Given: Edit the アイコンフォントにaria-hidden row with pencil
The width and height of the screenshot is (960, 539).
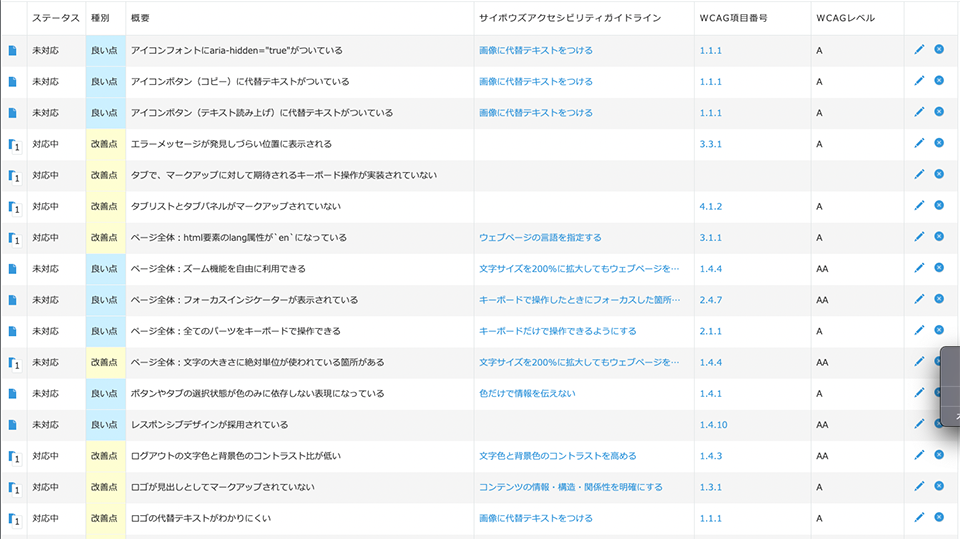Looking at the screenshot, I should (x=919, y=50).
